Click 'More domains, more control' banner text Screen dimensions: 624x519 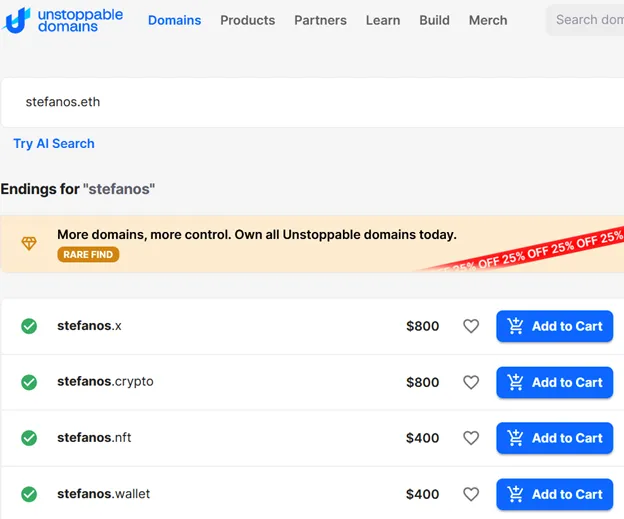[257, 234]
